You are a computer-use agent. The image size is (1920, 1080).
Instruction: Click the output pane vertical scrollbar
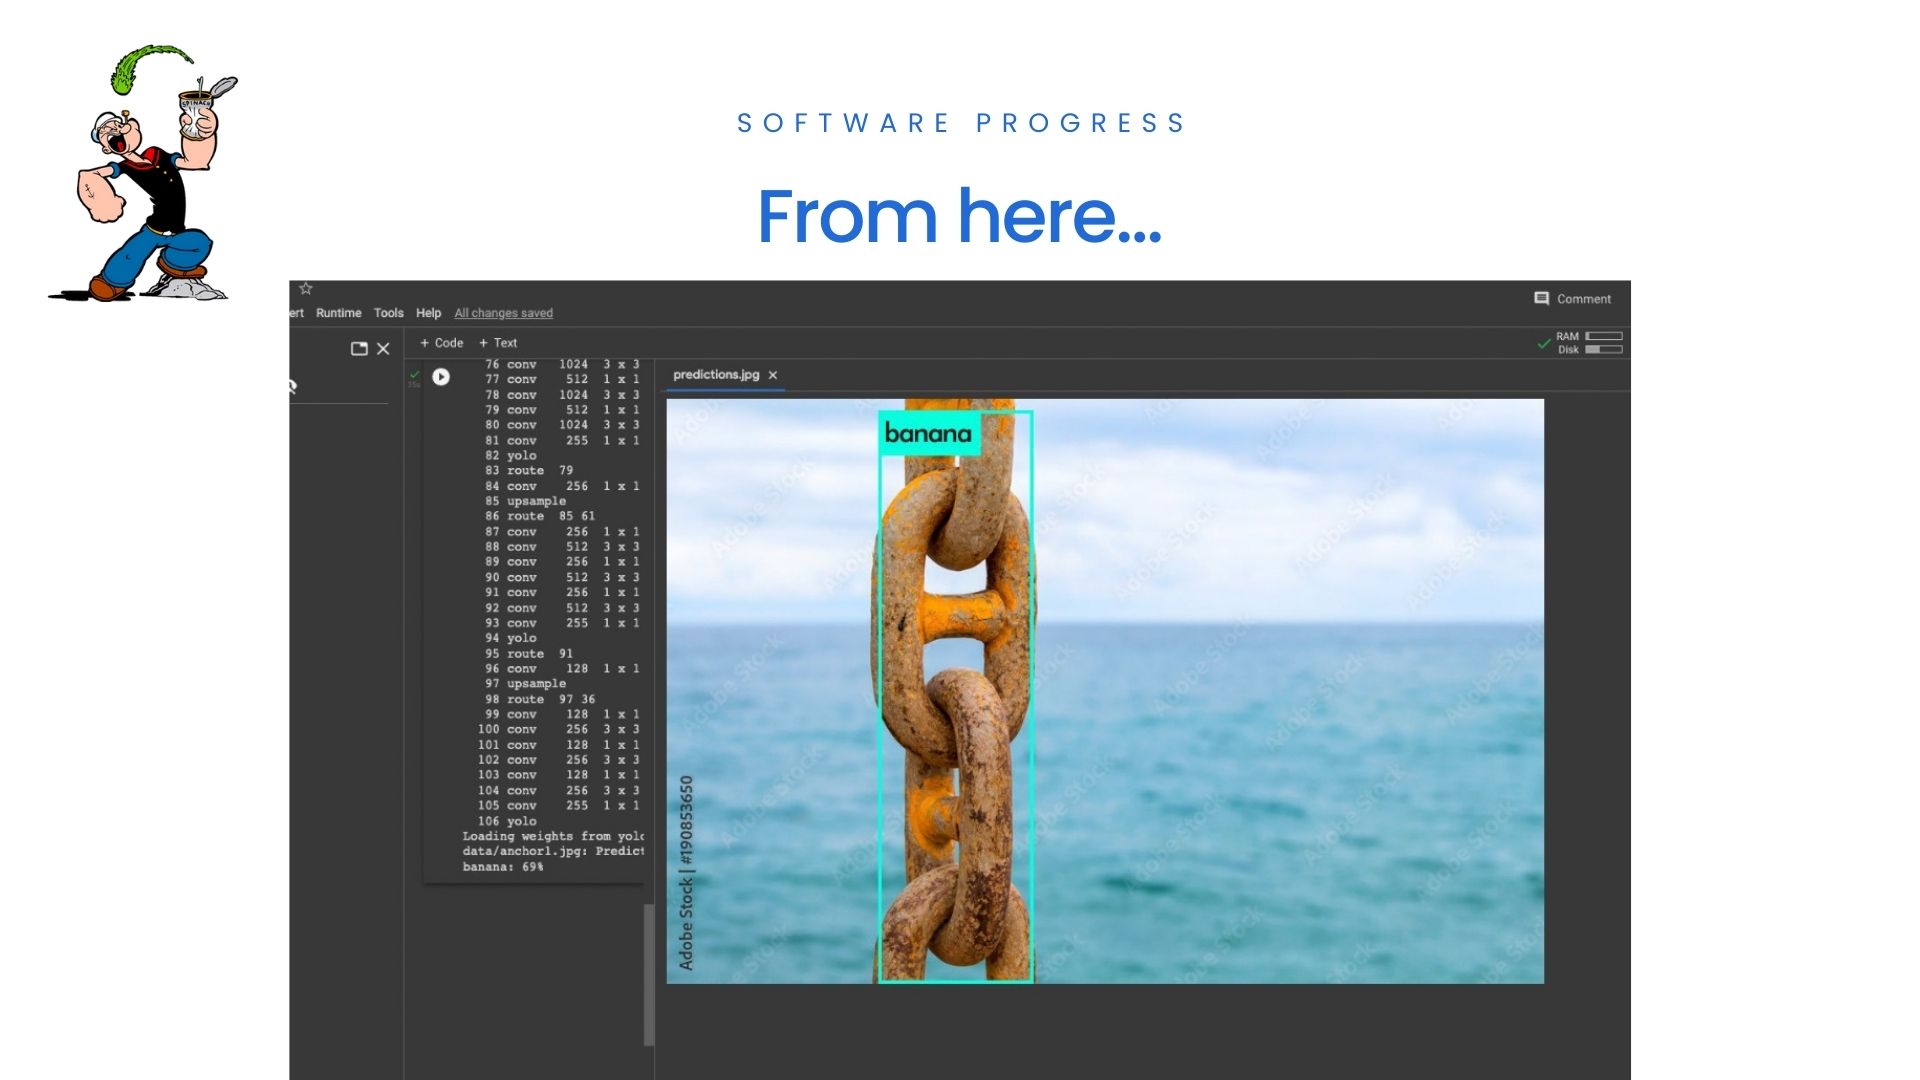(x=649, y=974)
